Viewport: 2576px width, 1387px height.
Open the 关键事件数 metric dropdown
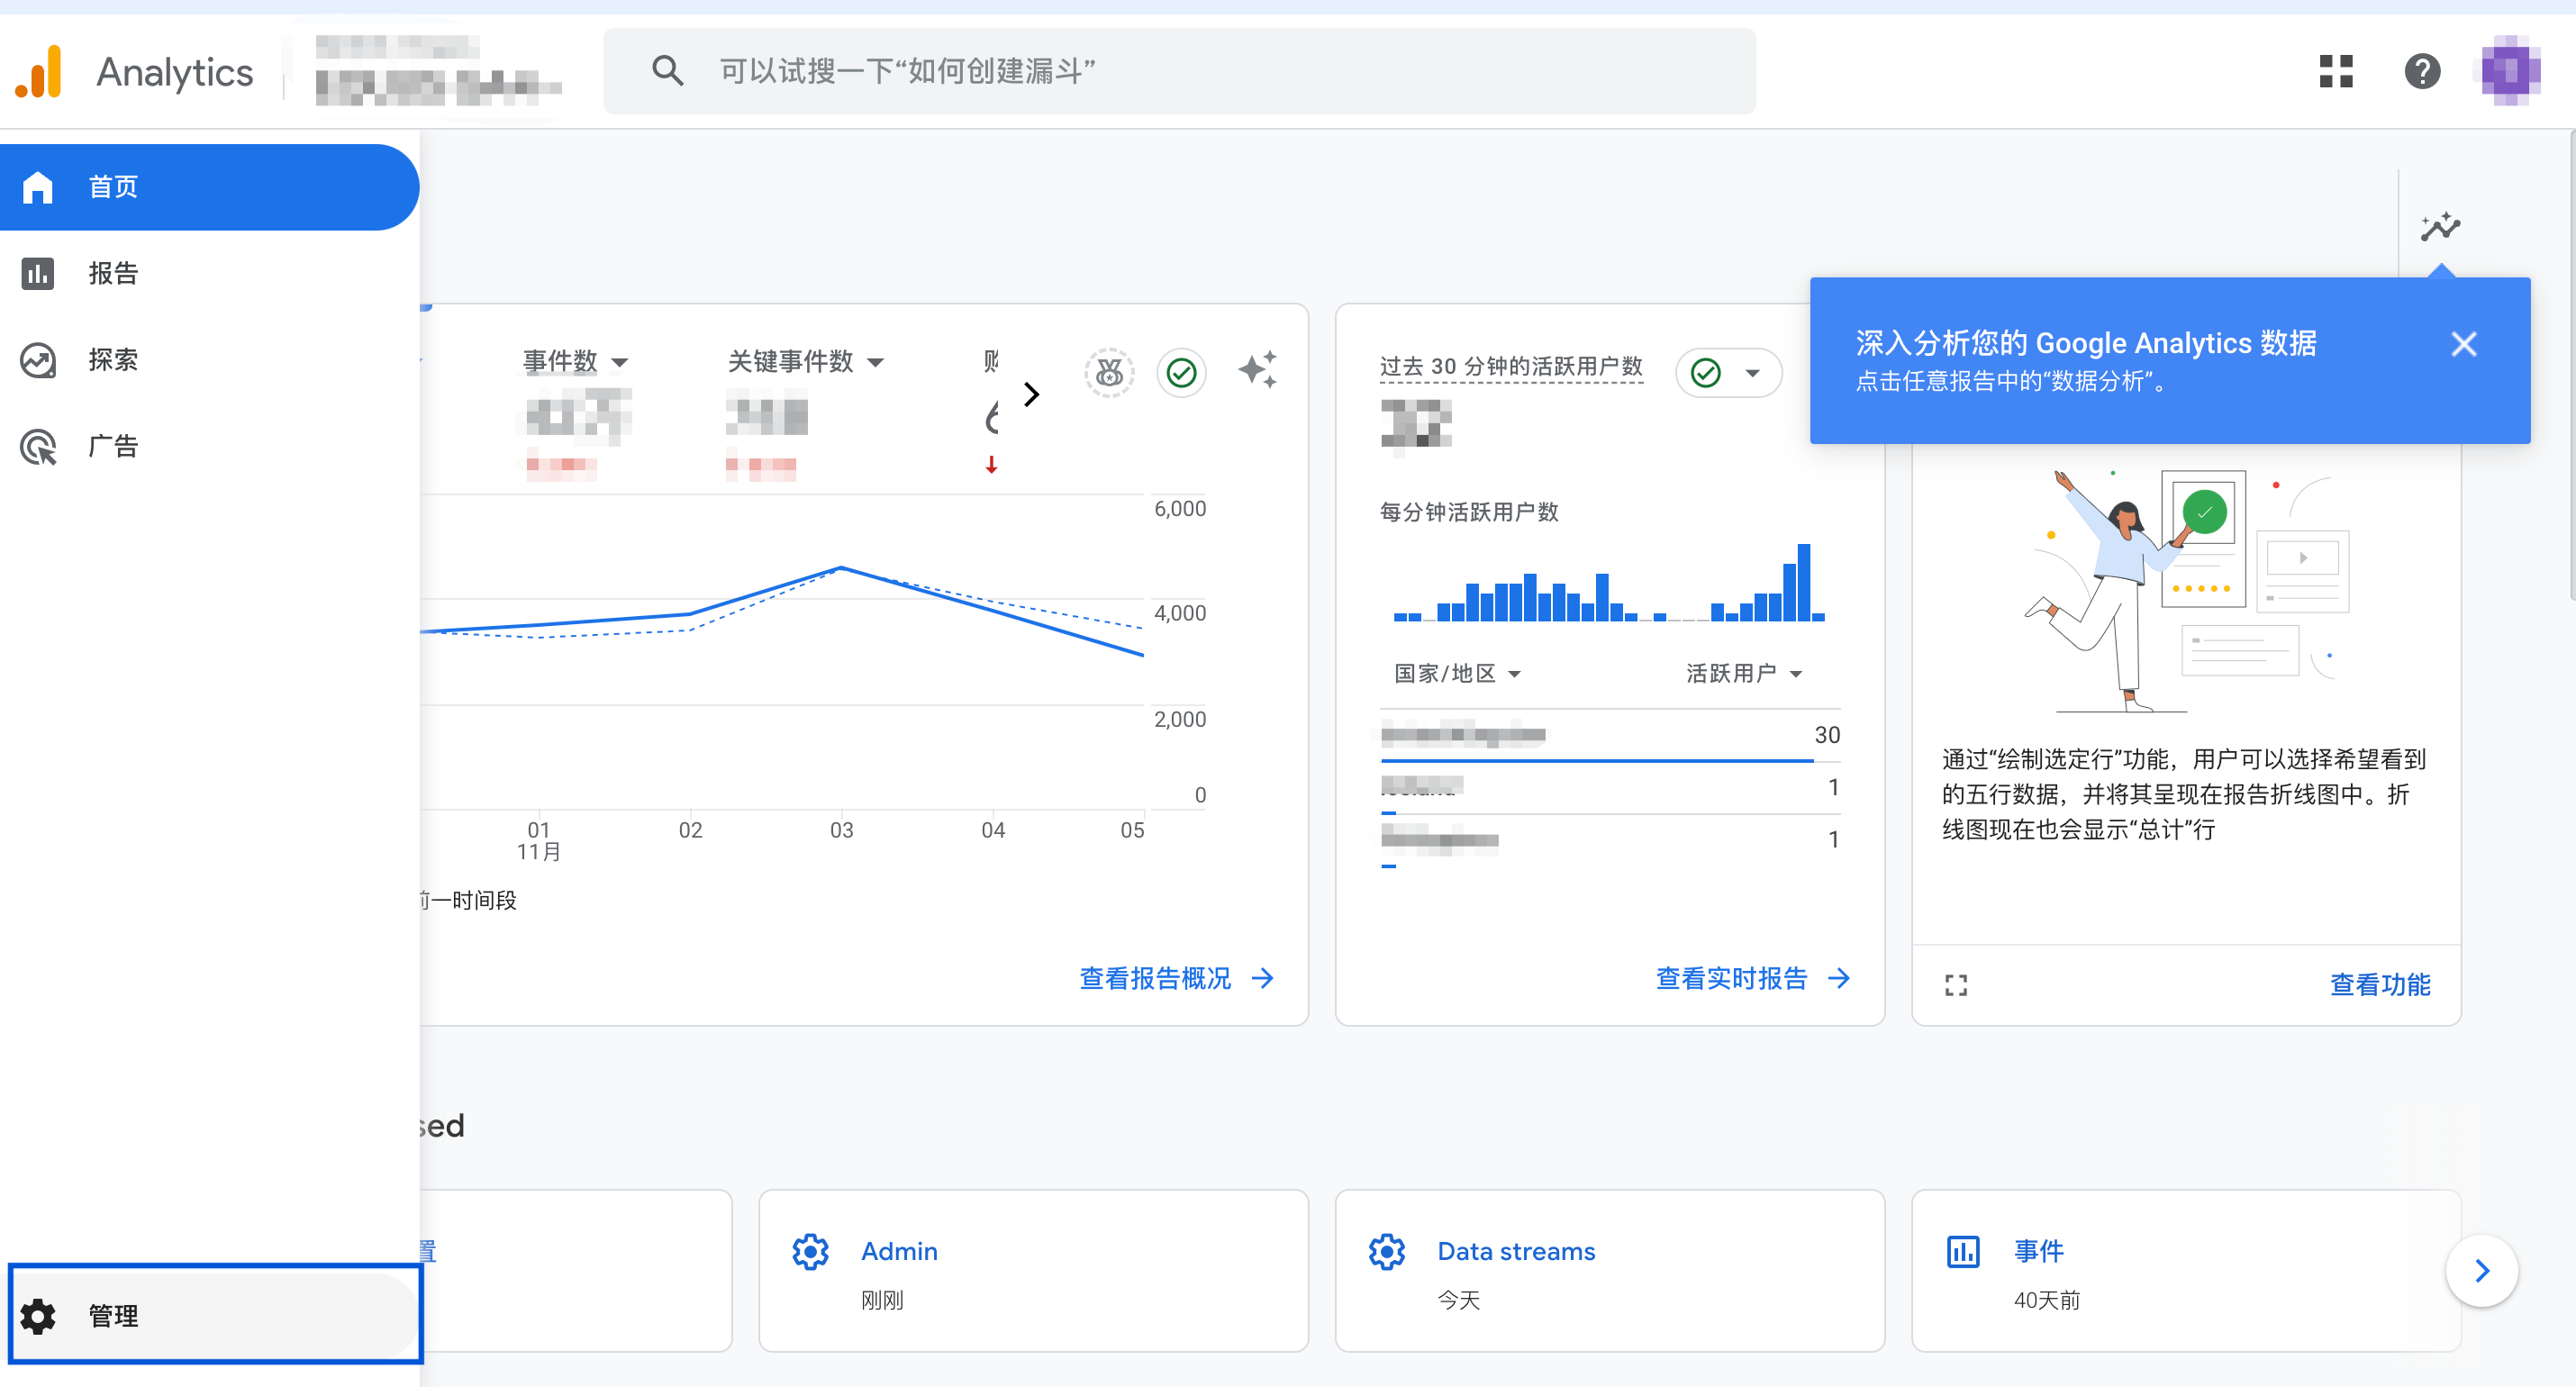tap(877, 362)
